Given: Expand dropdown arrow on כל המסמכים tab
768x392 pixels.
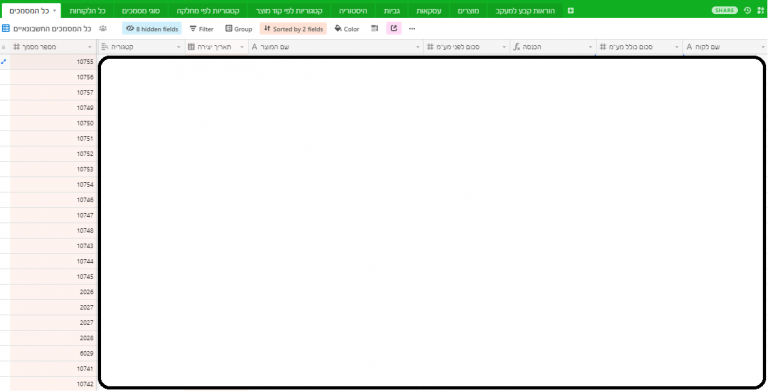Looking at the screenshot, I should pyautogui.click(x=54, y=10).
